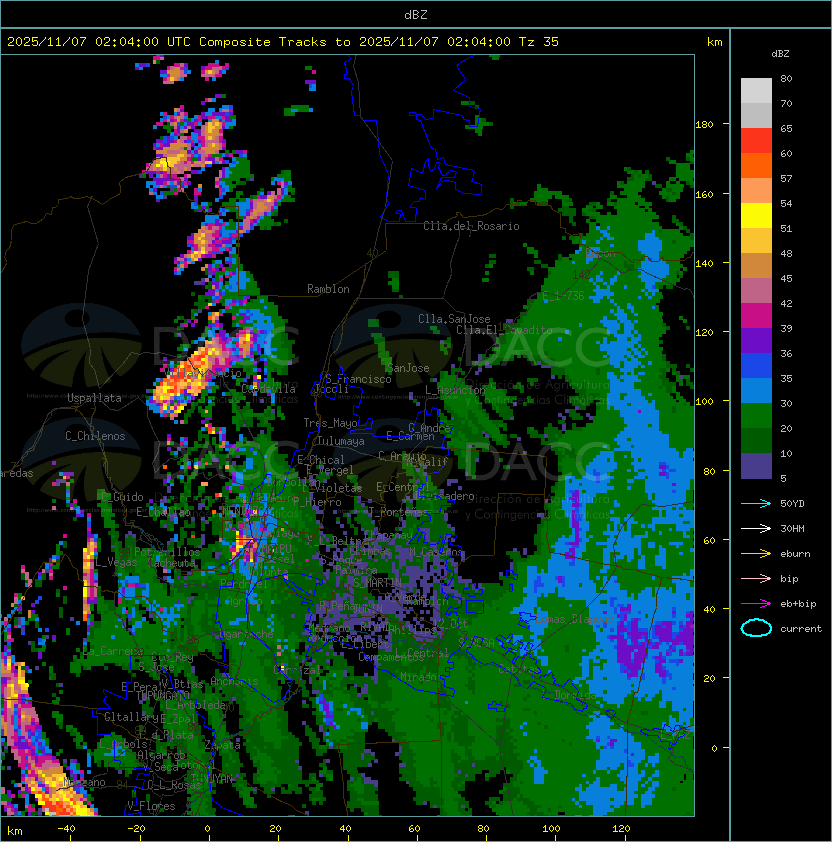The image size is (832, 842).
Task: Click the 'La_Carrera' map label
Action: (113, 651)
